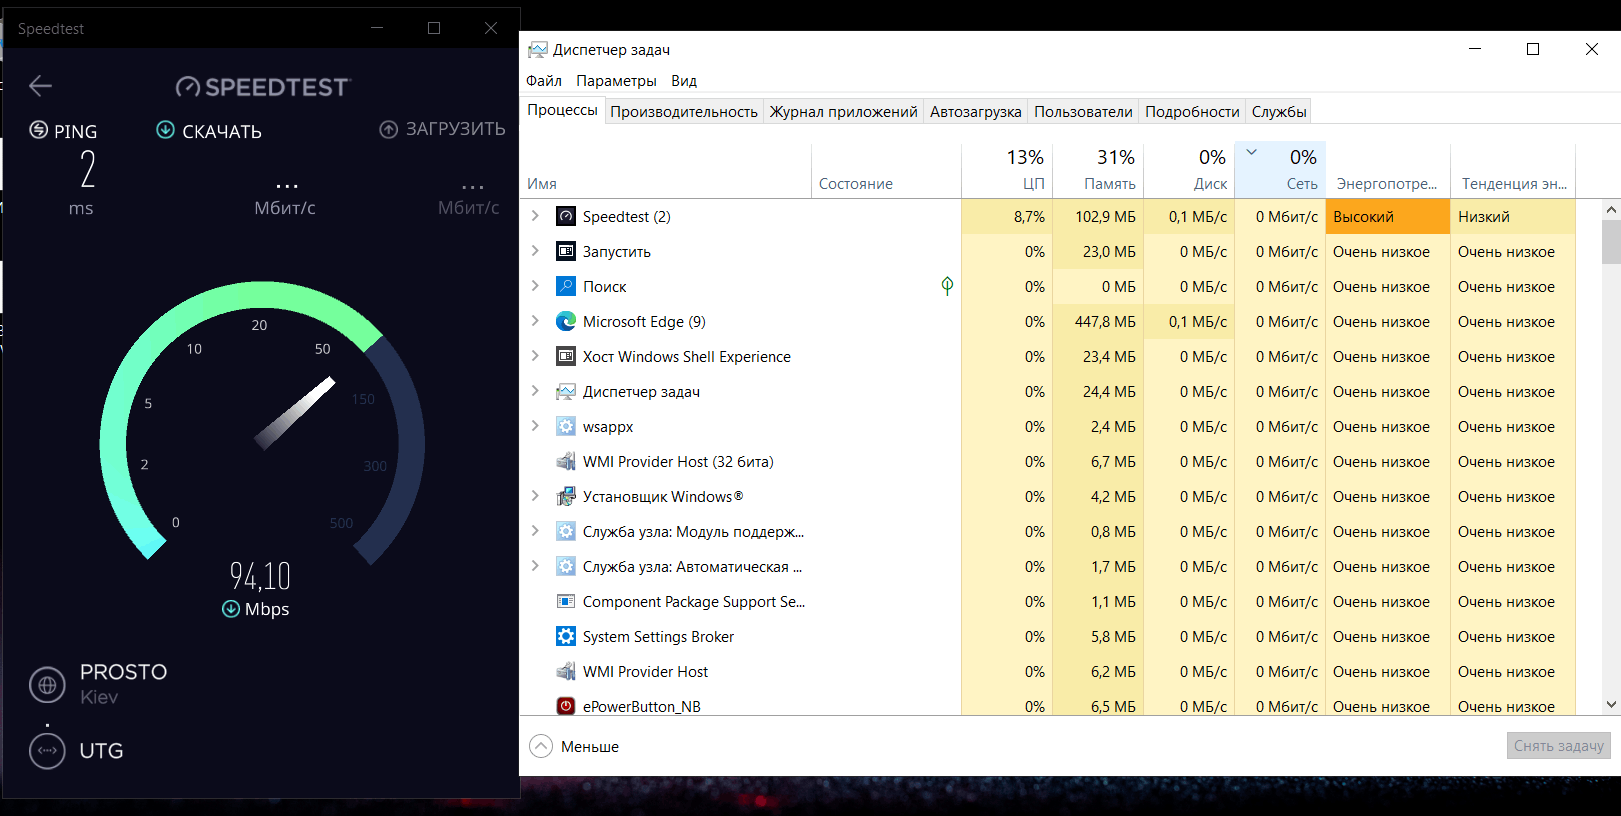Expand the Диспетчер задач process row
The image size is (1621, 816).
click(535, 391)
